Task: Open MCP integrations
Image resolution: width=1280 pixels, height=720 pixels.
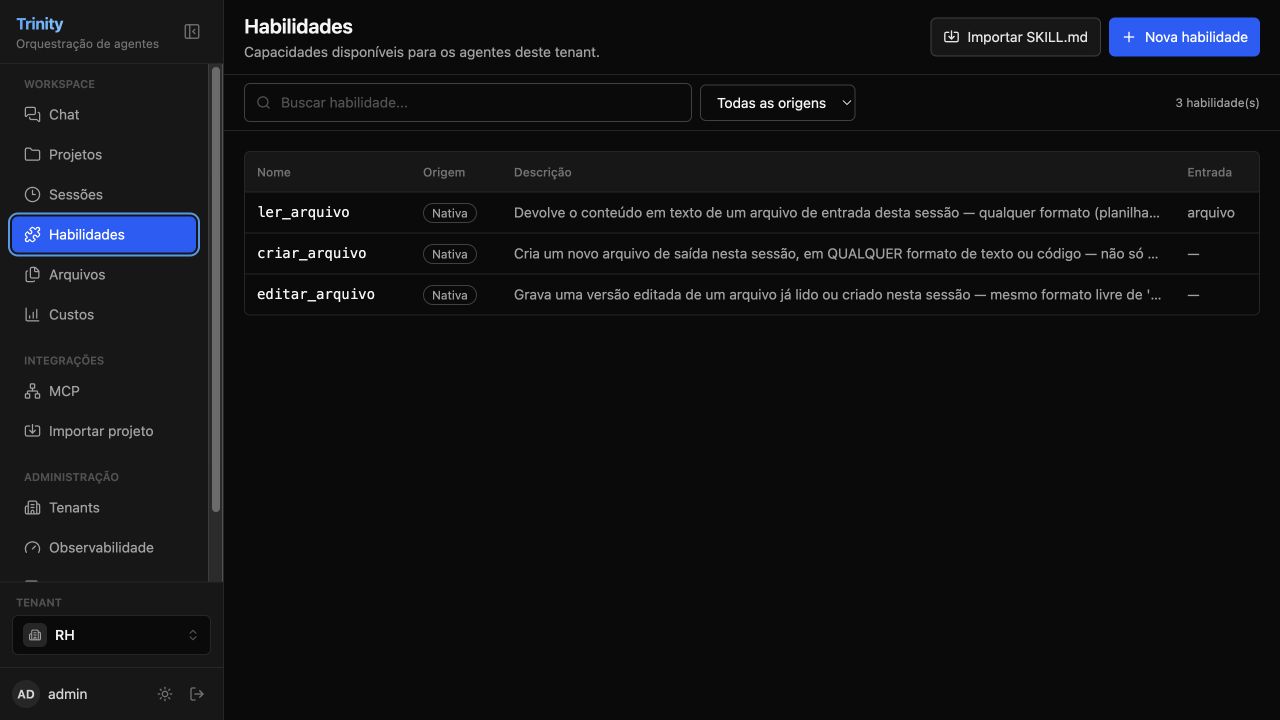Action: click(104, 391)
